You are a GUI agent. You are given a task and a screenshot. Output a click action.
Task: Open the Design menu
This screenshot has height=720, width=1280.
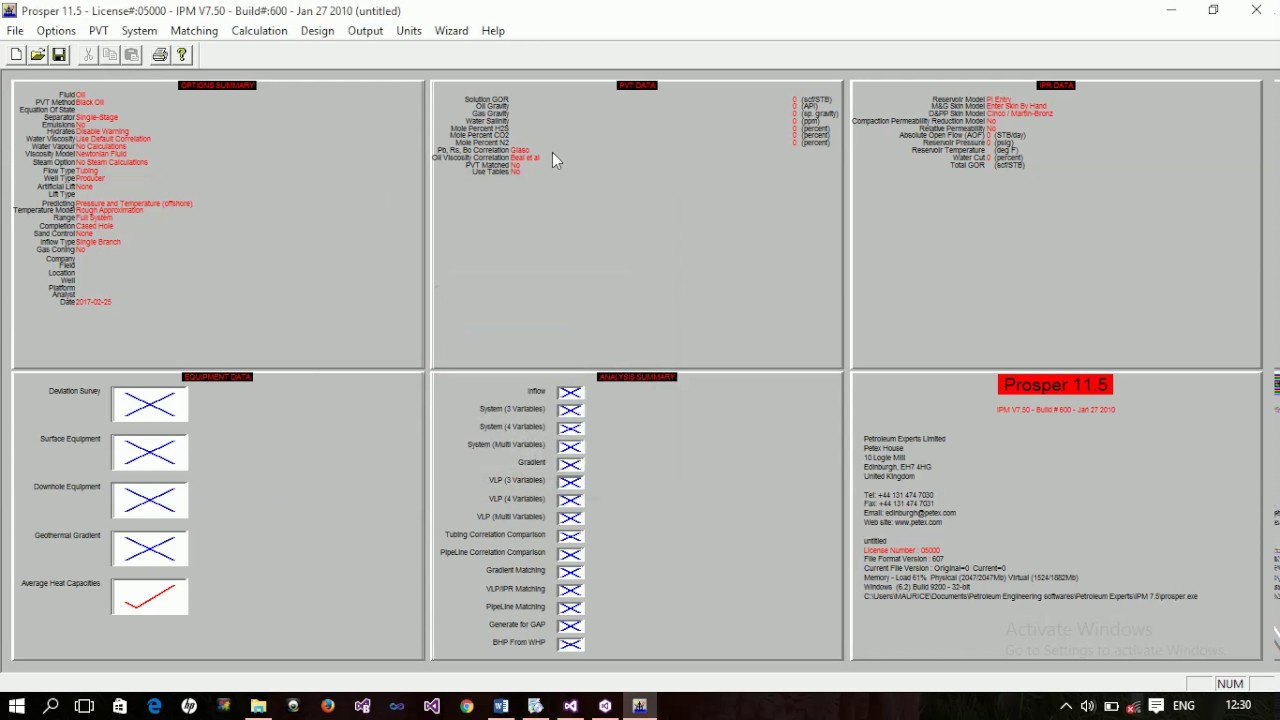pos(317,31)
